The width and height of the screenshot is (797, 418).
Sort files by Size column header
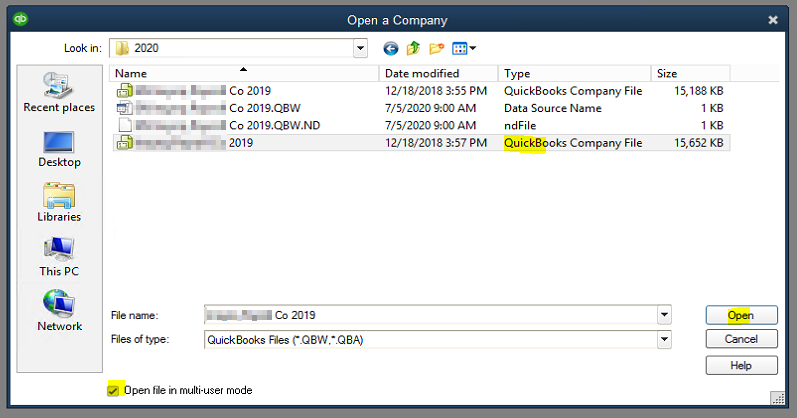tap(691, 73)
